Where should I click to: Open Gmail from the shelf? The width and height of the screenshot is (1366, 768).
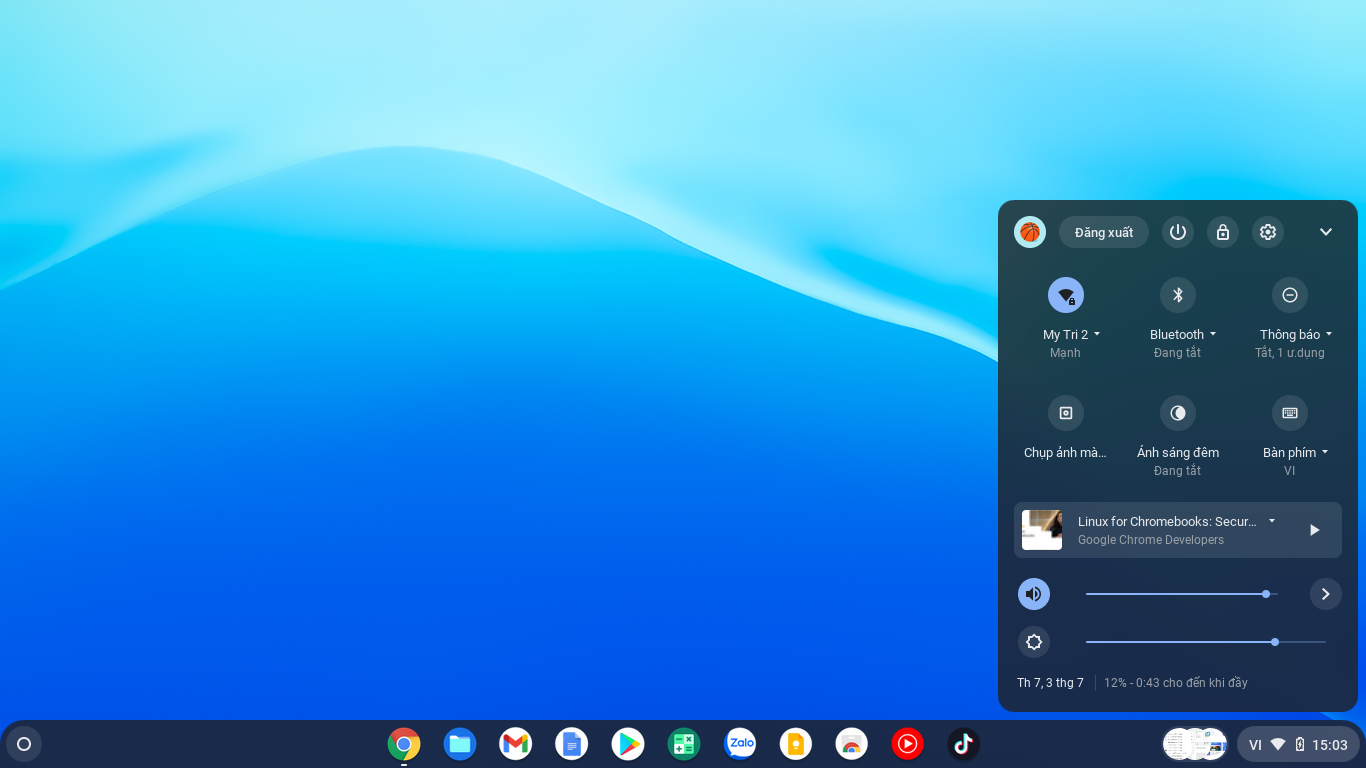click(x=516, y=744)
